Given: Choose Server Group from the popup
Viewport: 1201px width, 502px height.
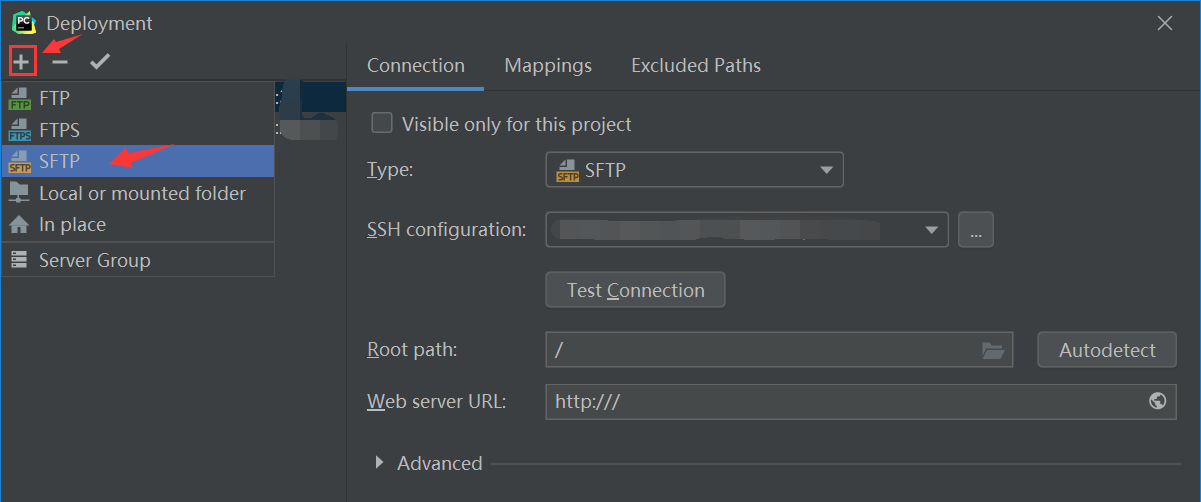Looking at the screenshot, I should coord(137,260).
